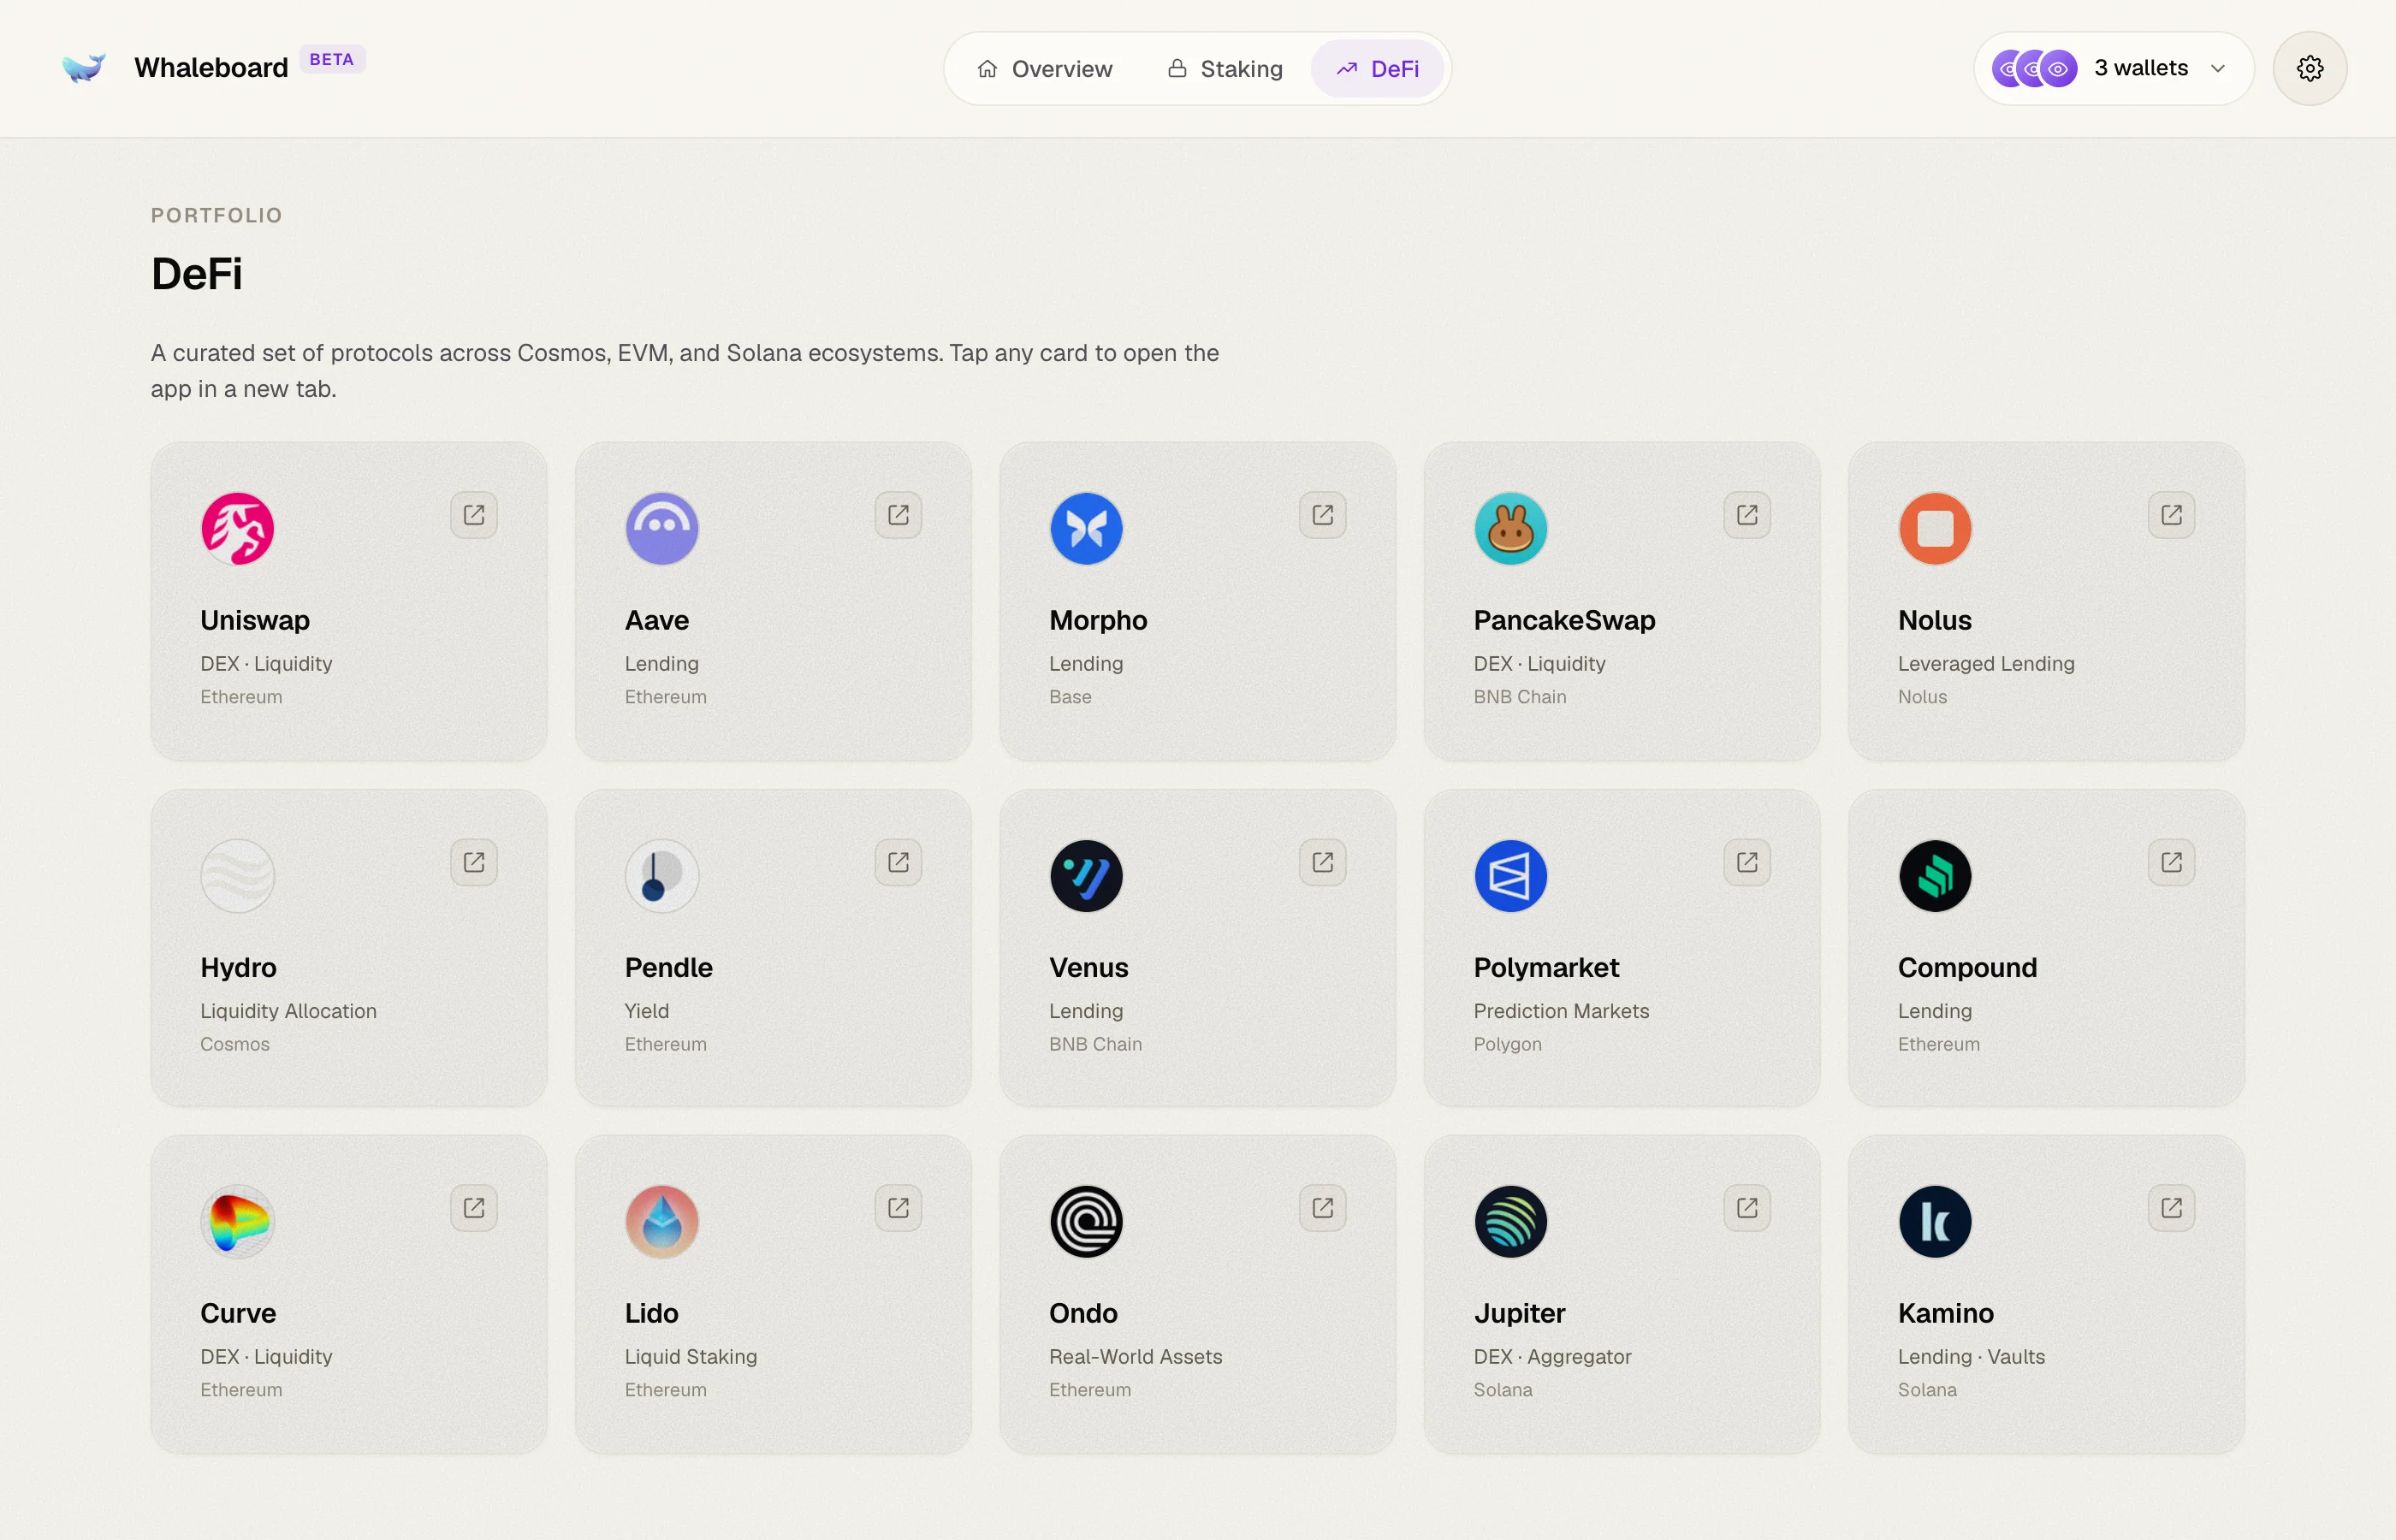Open PancakeSwap's external link icon
The image size is (2396, 1540).
(1747, 515)
